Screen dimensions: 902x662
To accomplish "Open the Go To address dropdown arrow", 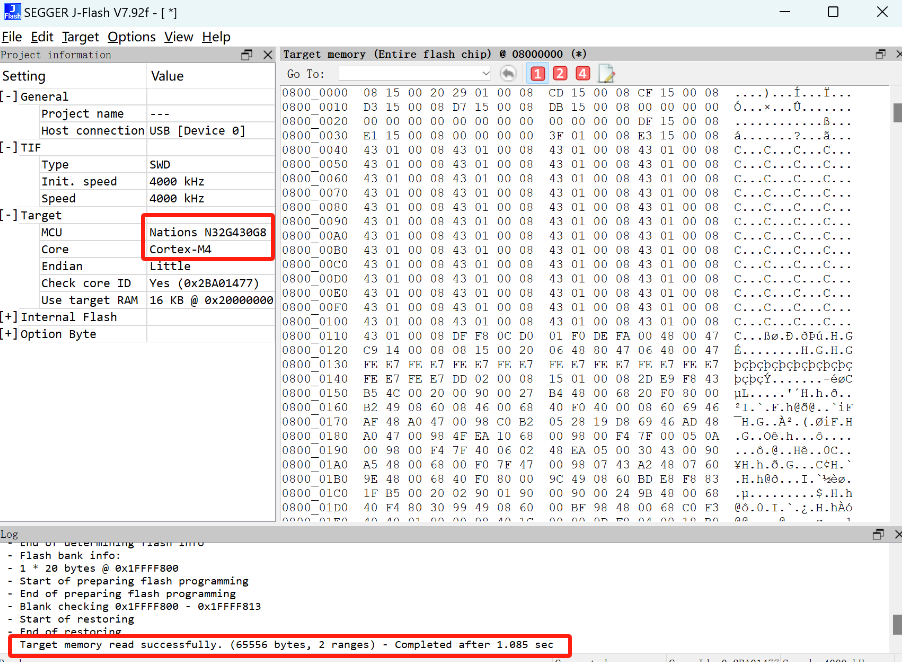I will coord(486,74).
